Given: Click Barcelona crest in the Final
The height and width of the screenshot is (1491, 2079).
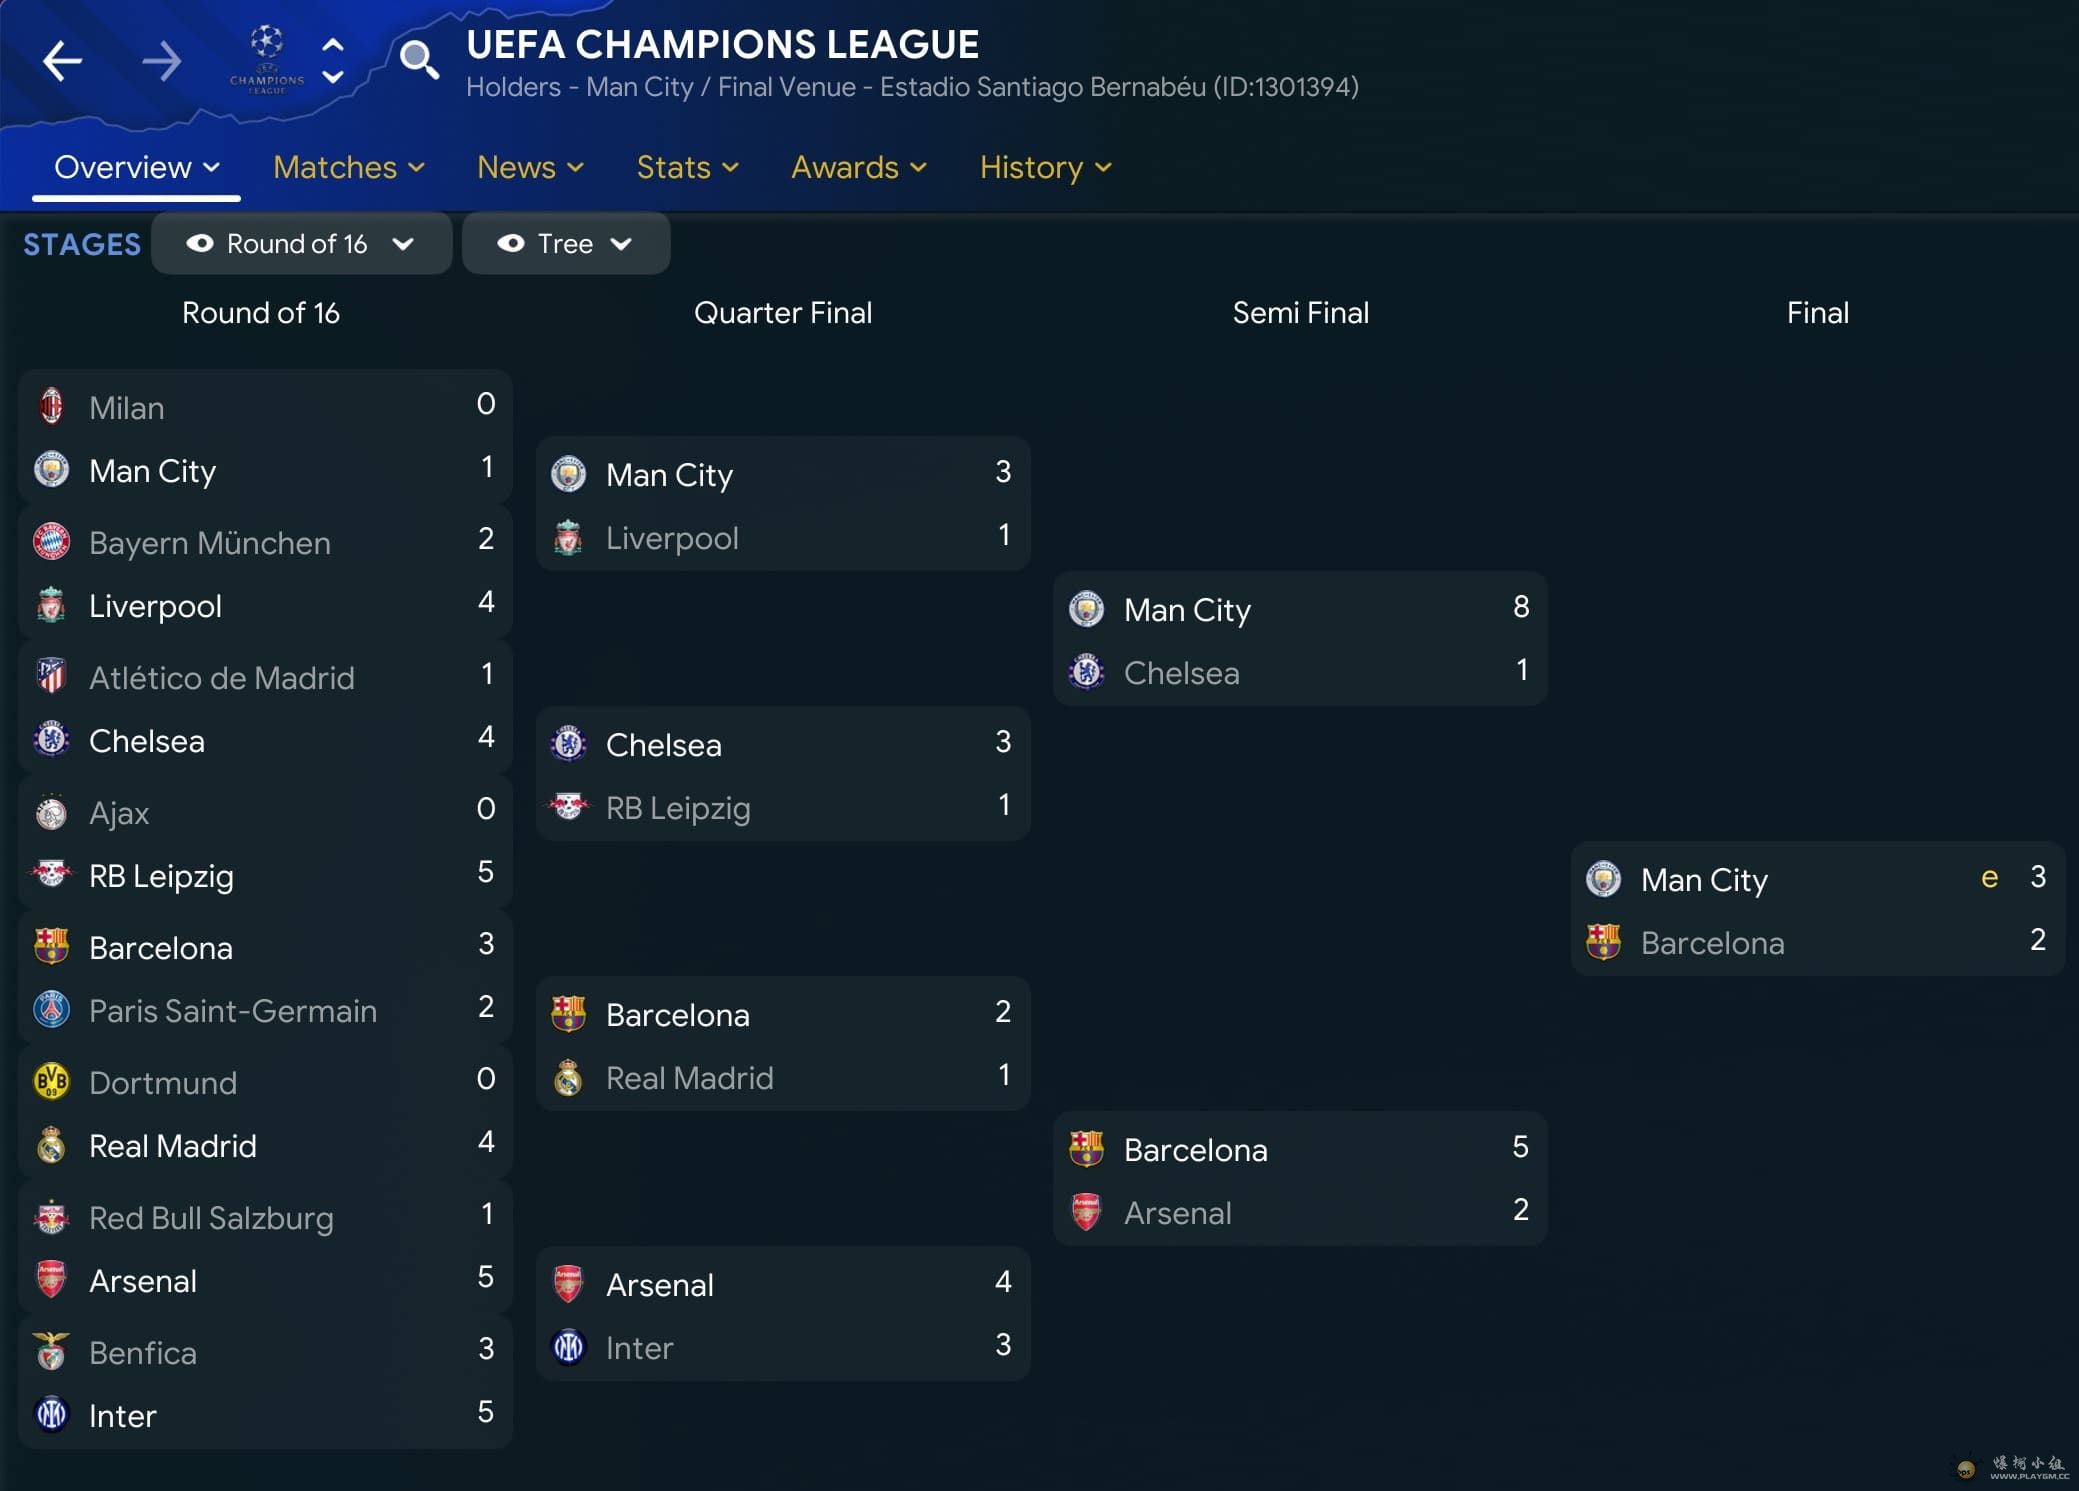Looking at the screenshot, I should [1604, 942].
